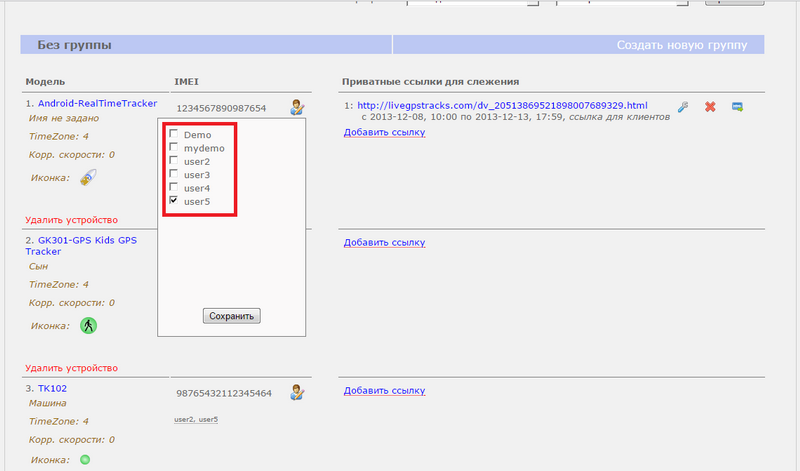The image size is (800, 471).
Task: Click Удалить устройство above GK301 device
Action: [72, 220]
